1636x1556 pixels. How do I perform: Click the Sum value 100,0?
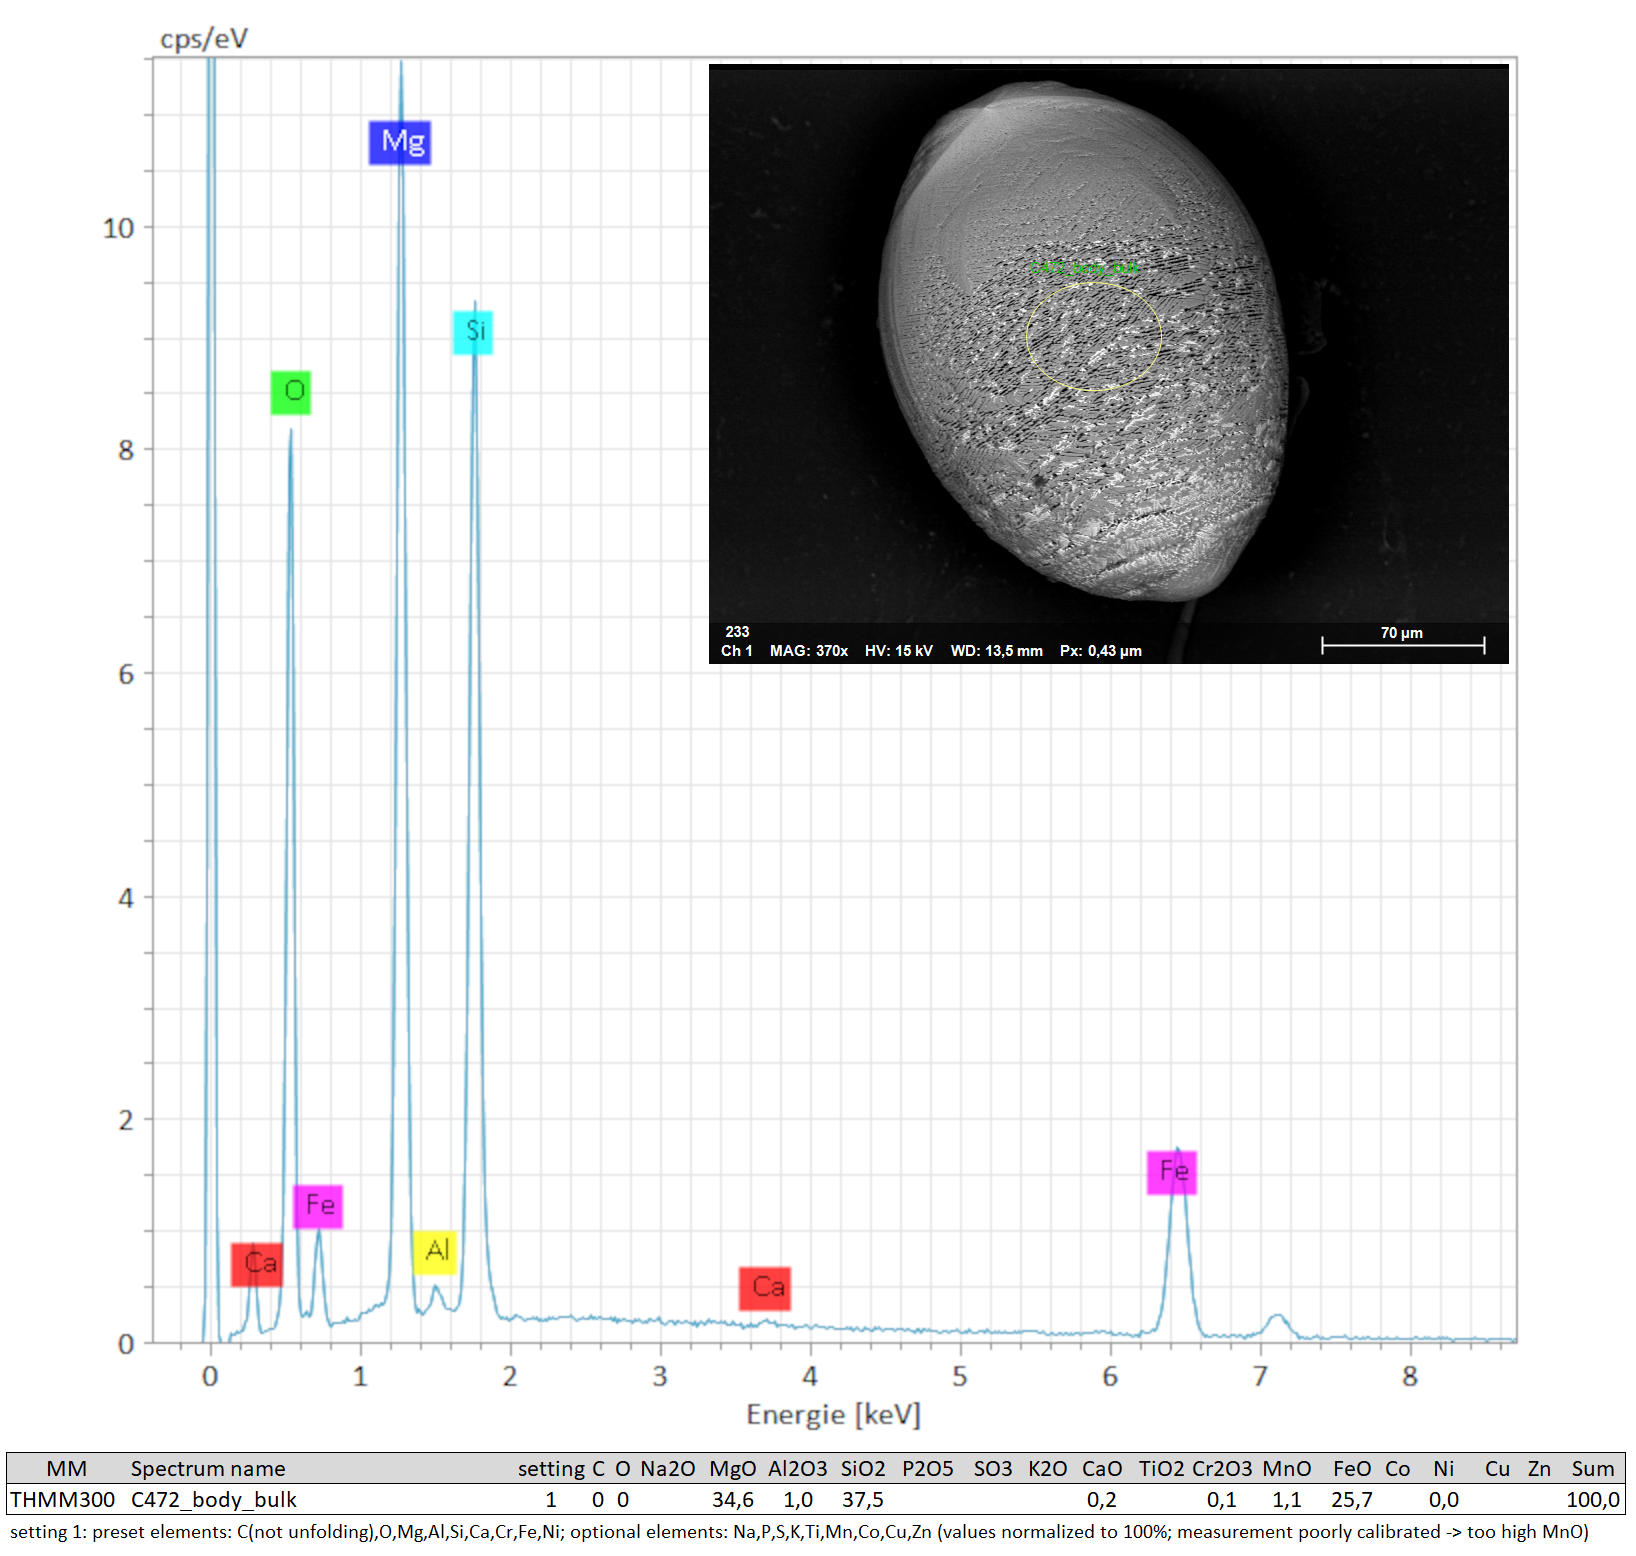tap(1592, 1500)
